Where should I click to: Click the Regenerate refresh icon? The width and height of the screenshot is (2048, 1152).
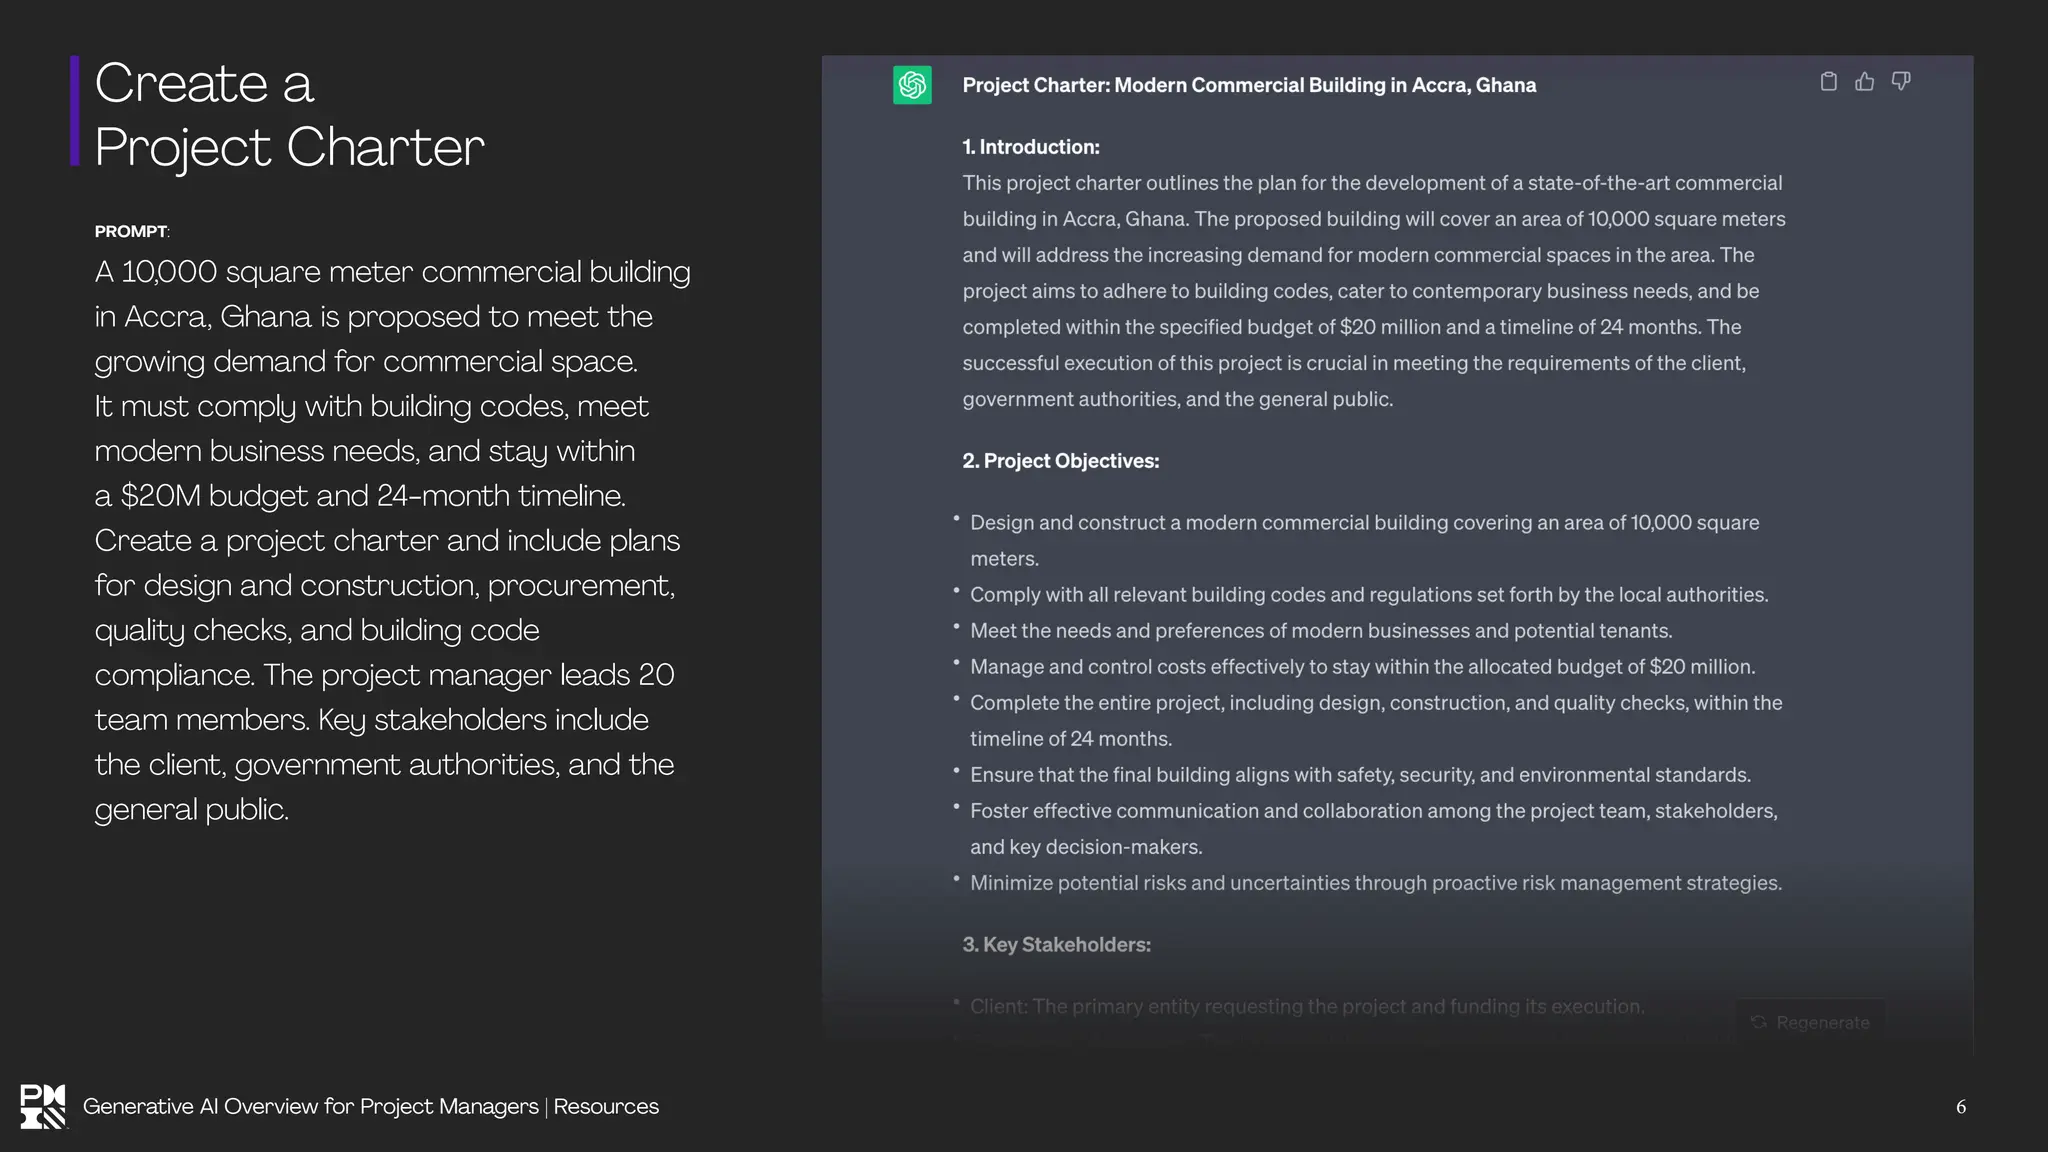coord(1759,1022)
